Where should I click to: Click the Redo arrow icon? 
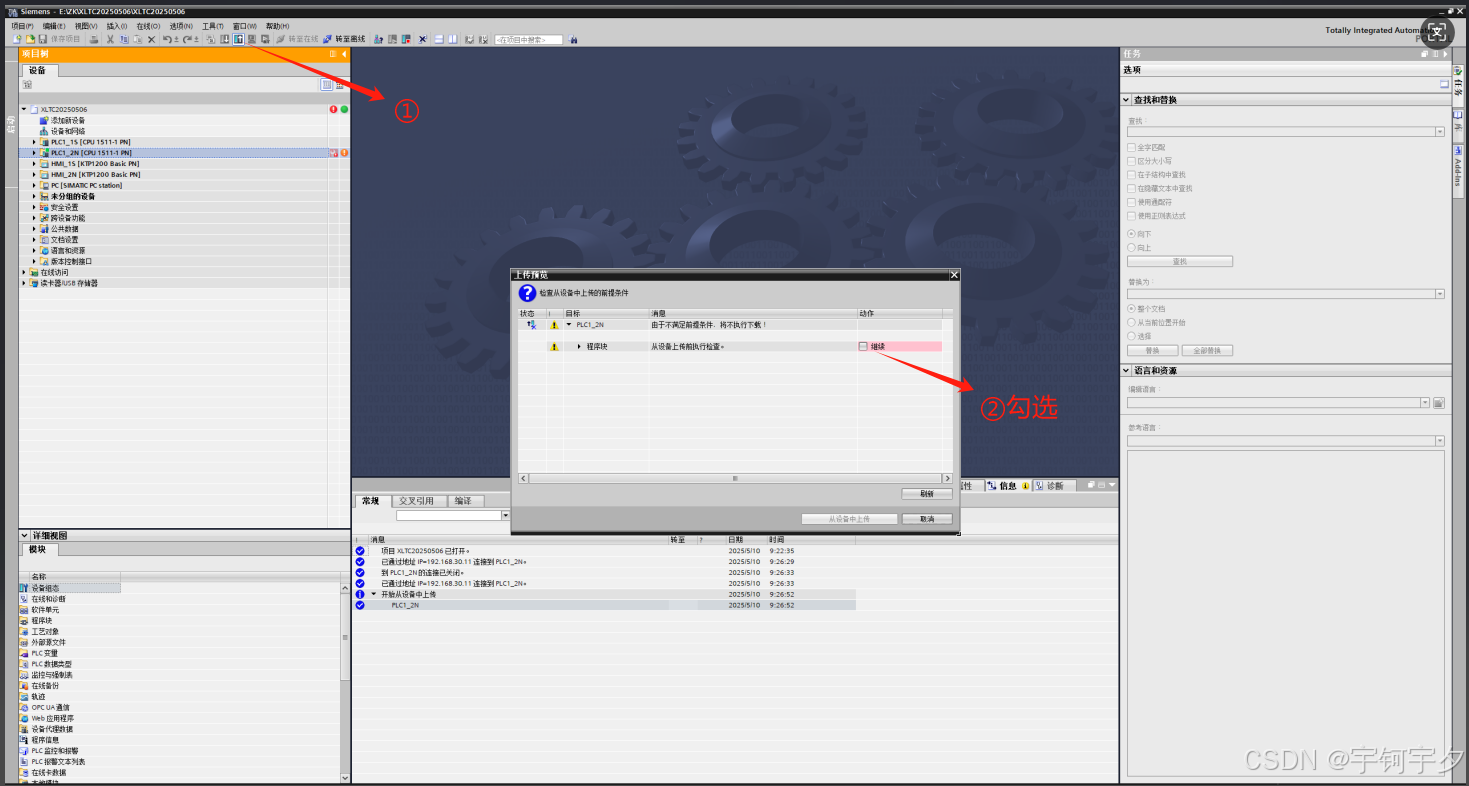(187, 39)
